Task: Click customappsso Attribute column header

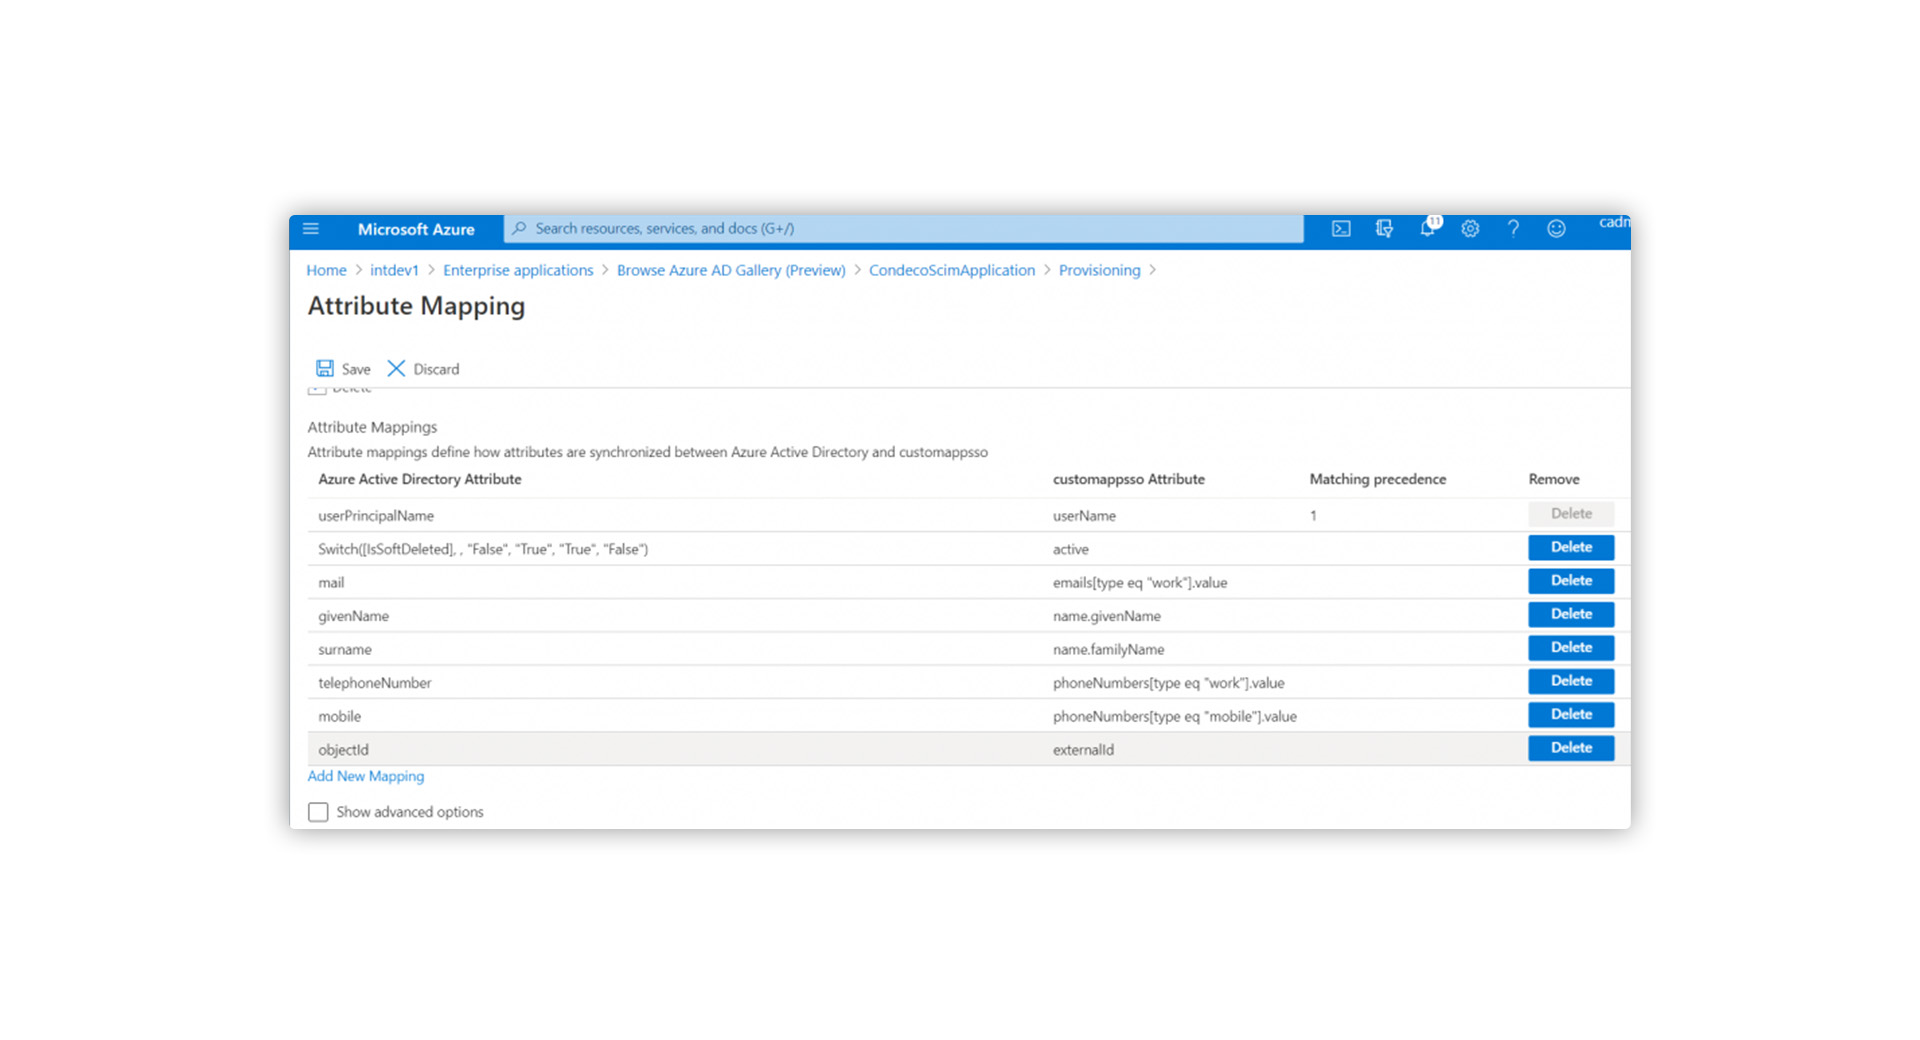Action: click(x=1128, y=479)
